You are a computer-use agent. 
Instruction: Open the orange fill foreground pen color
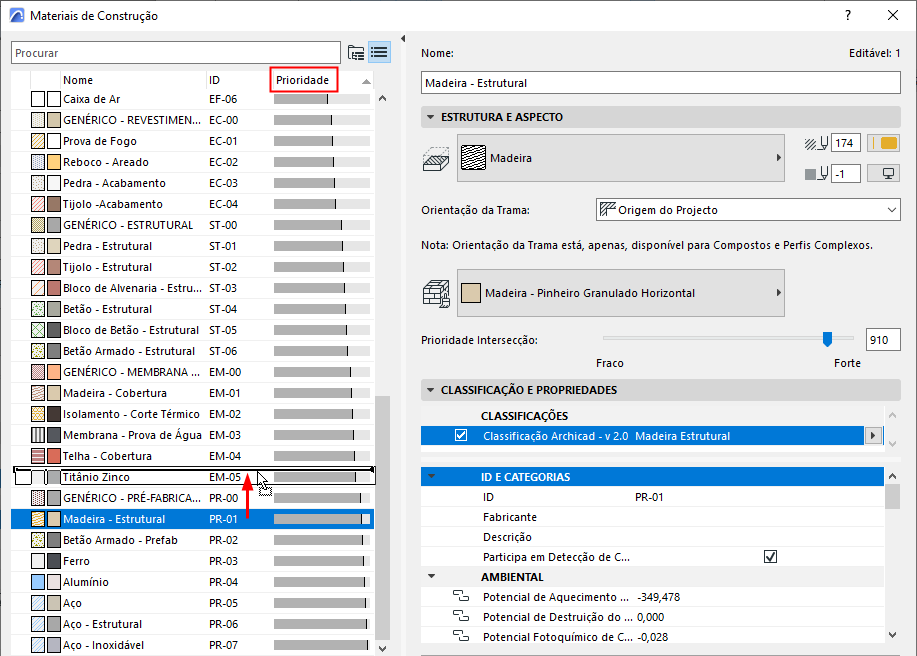coord(883,143)
